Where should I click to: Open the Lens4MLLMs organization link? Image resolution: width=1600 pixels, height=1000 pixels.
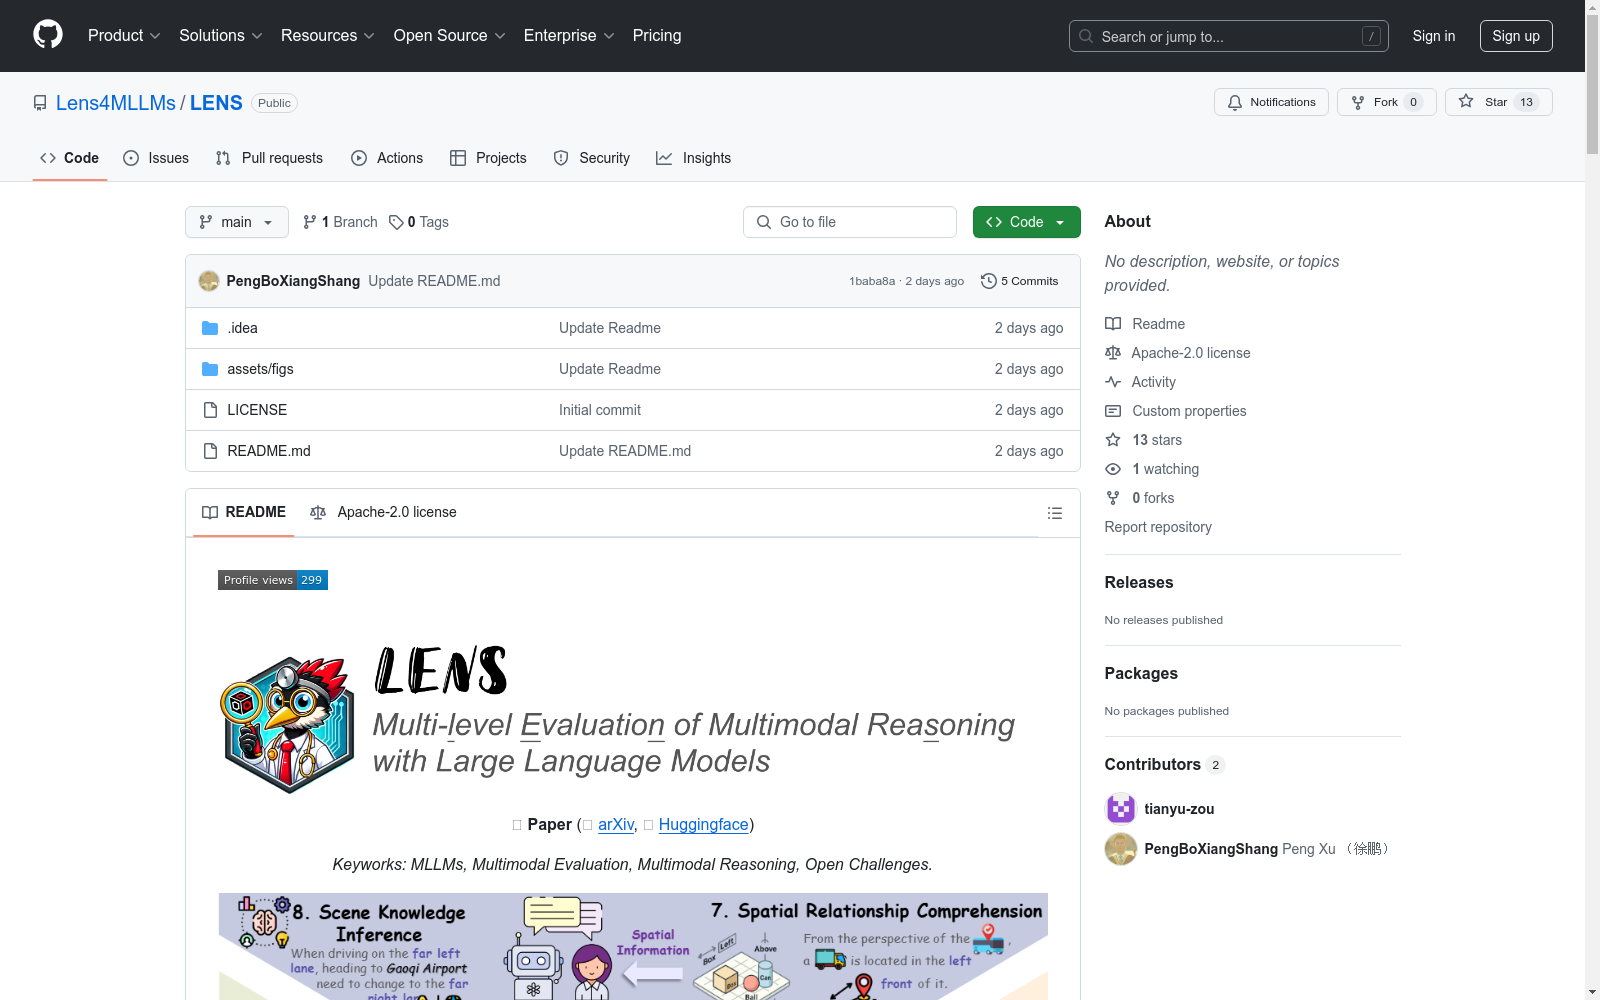[116, 103]
